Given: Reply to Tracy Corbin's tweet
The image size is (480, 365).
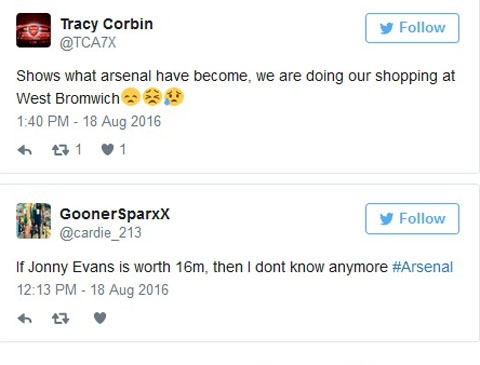Looking at the screenshot, I should (25, 150).
